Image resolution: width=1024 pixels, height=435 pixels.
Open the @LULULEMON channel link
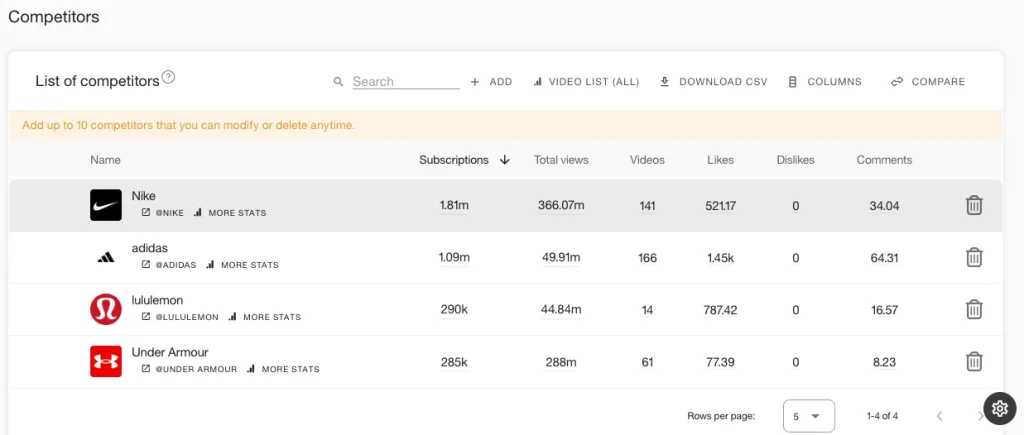pos(180,317)
